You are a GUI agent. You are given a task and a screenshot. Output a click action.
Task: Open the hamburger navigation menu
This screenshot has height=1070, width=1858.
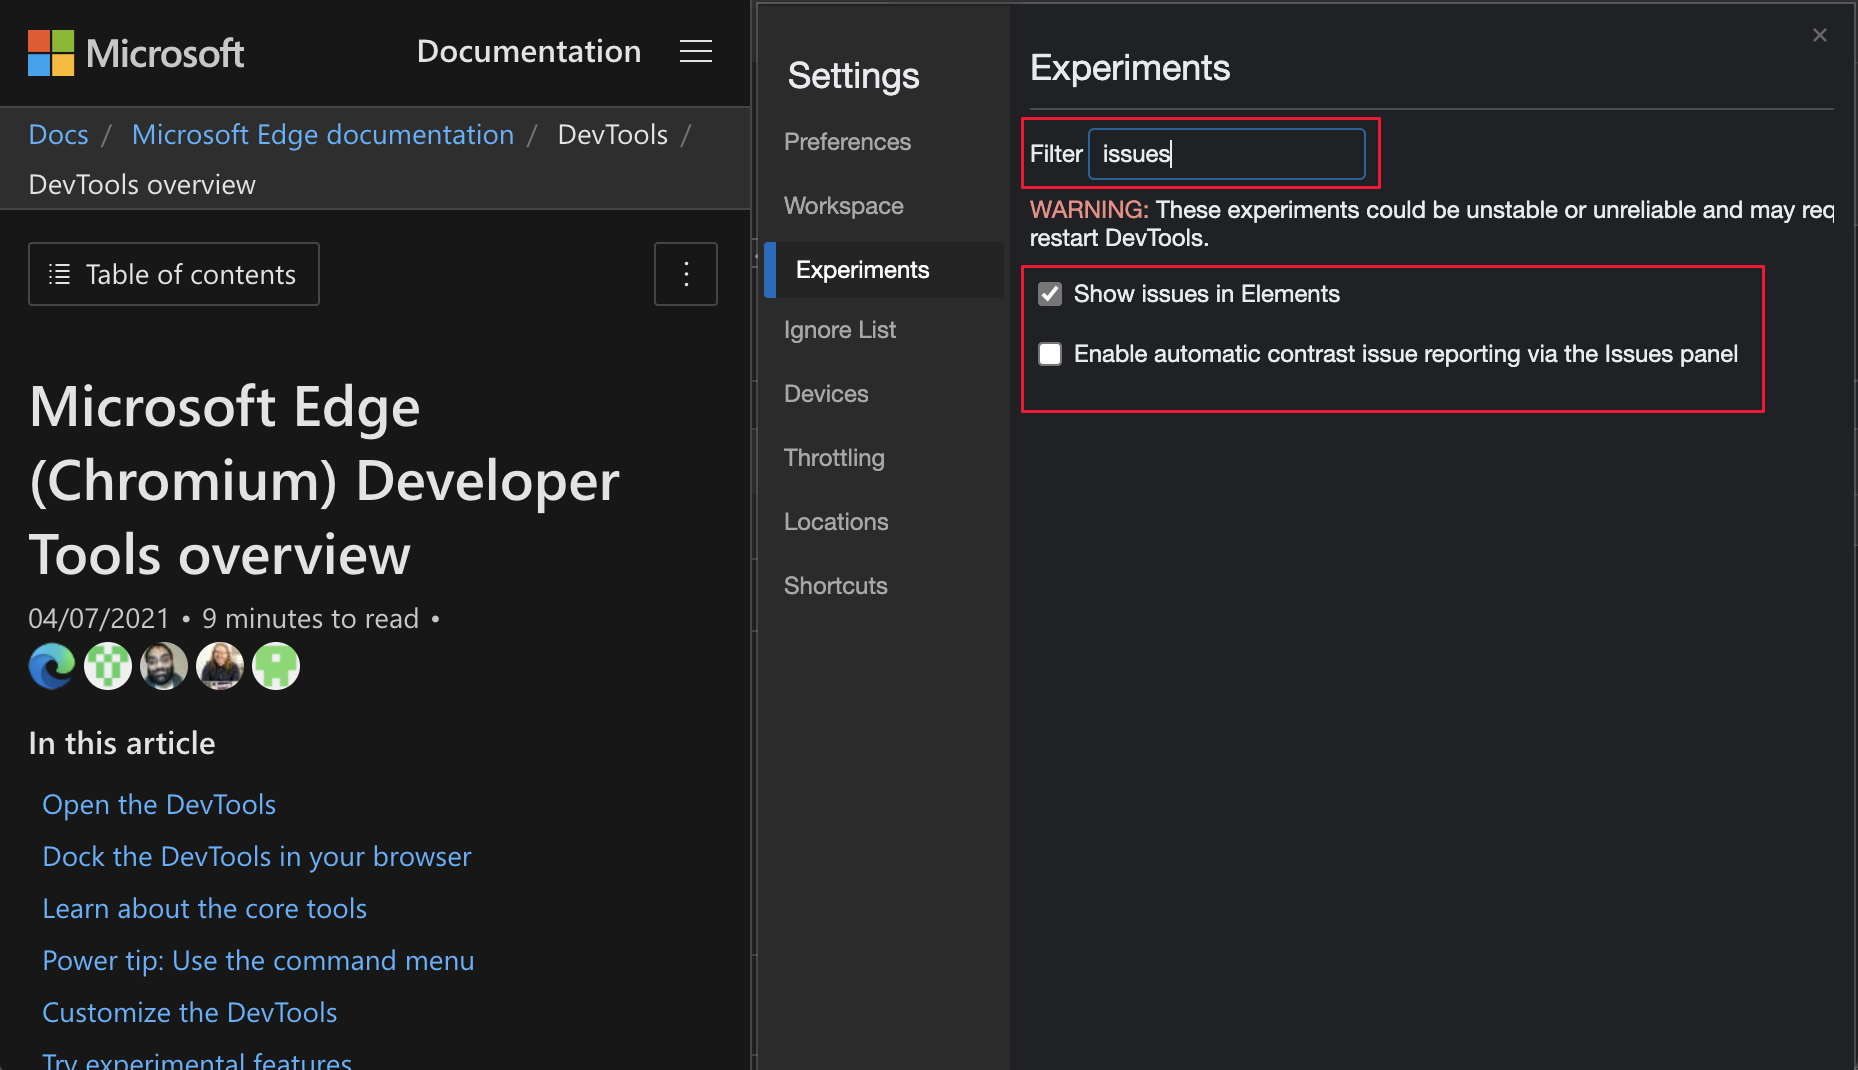click(695, 52)
